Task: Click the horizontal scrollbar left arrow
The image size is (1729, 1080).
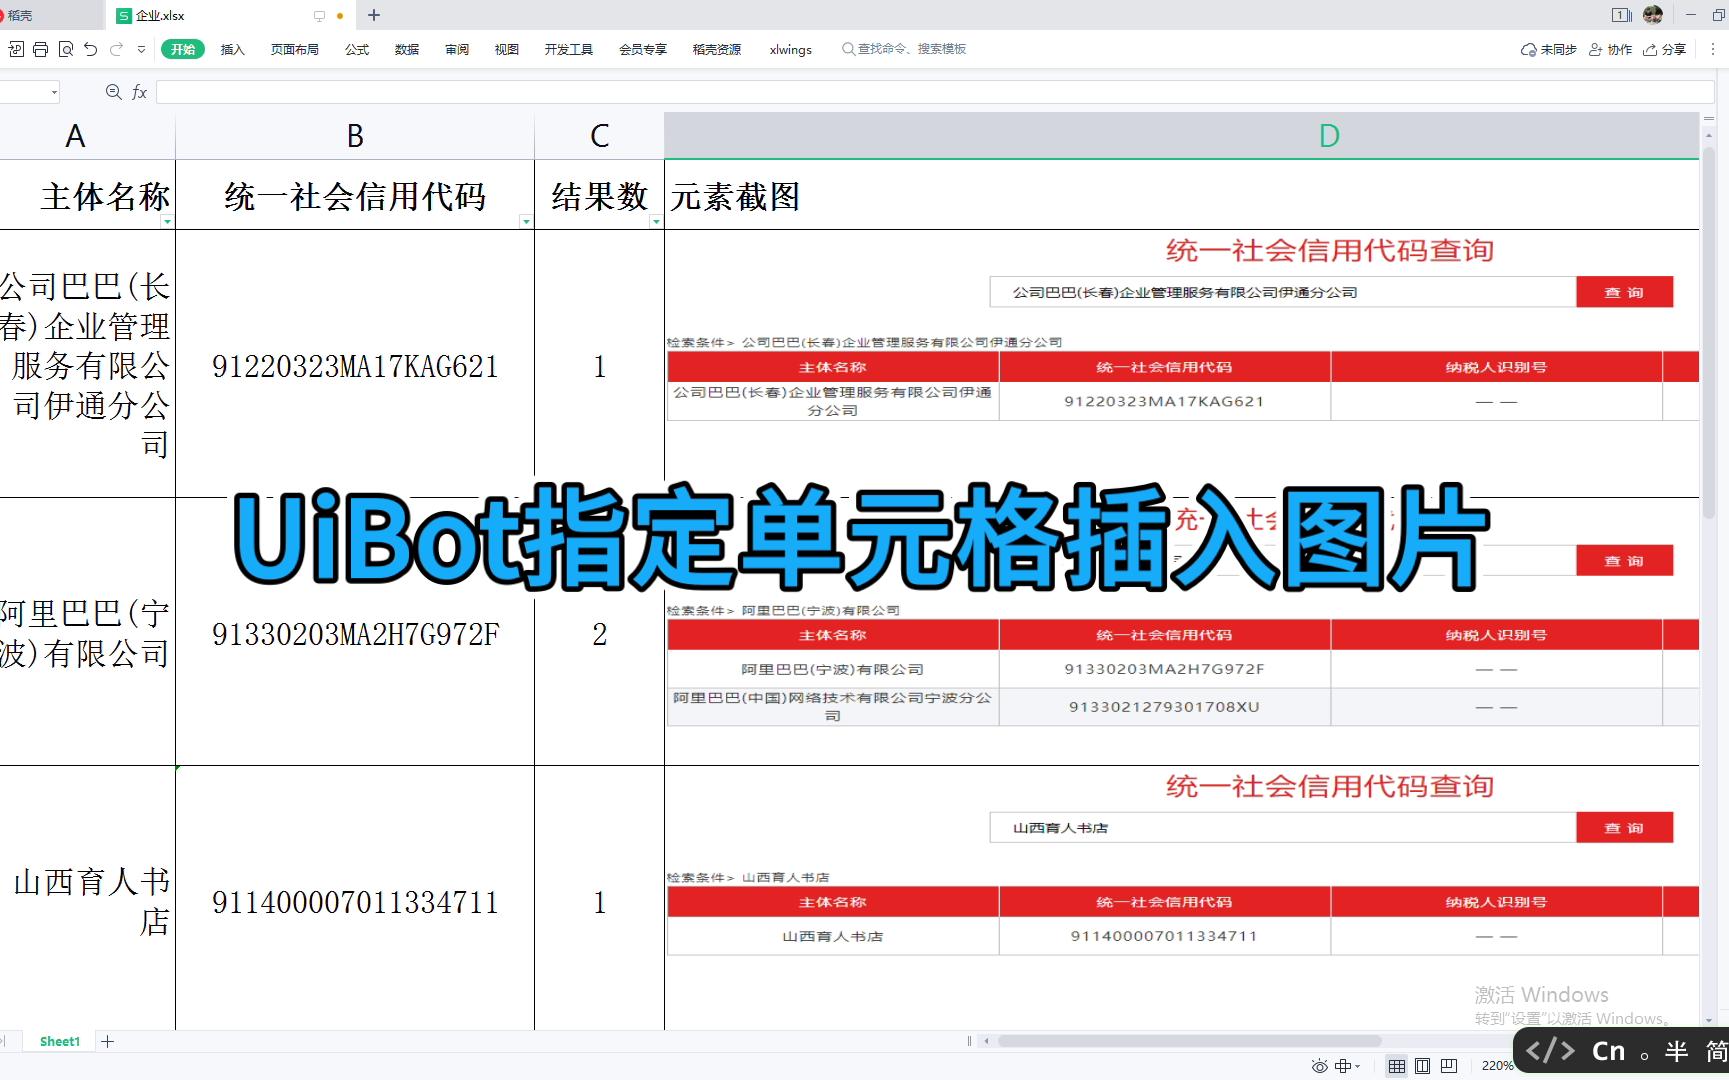Action: click(x=987, y=1041)
